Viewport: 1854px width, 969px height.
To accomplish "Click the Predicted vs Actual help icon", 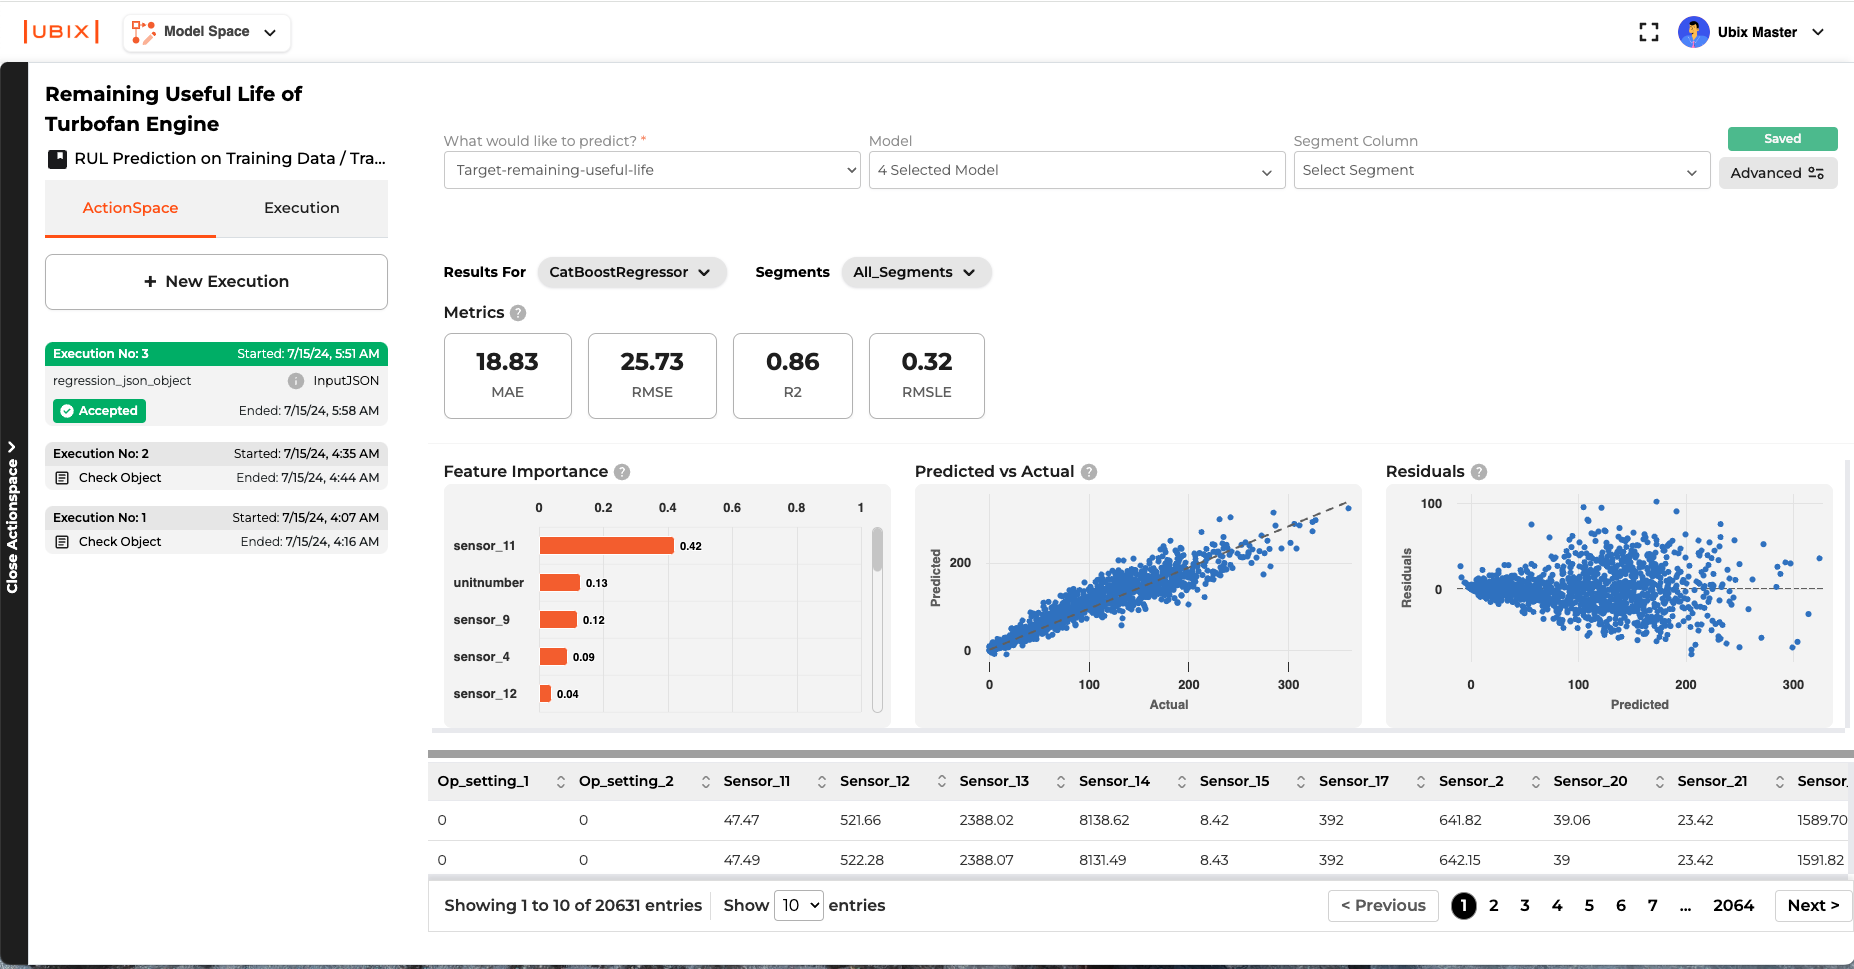I will pos(1089,472).
